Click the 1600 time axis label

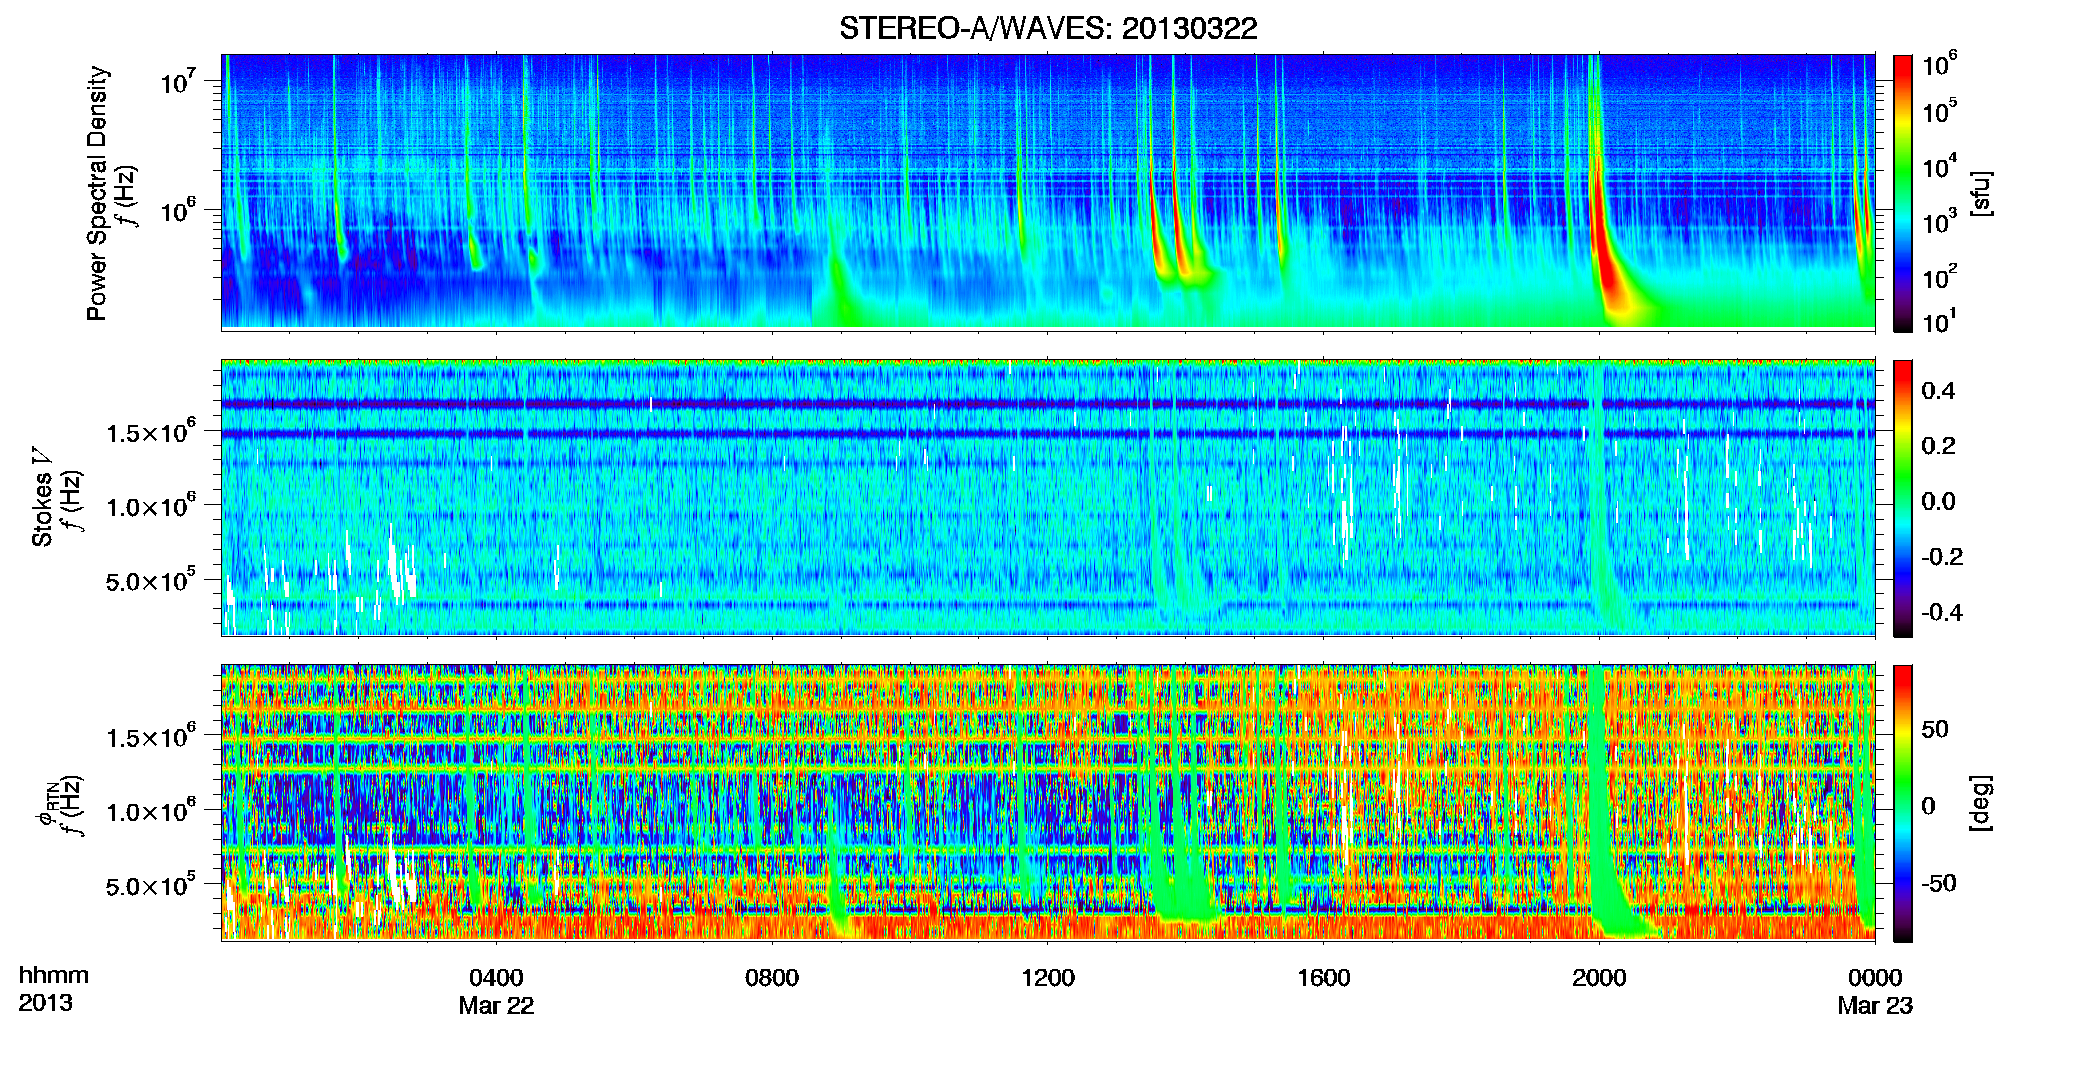(1323, 977)
